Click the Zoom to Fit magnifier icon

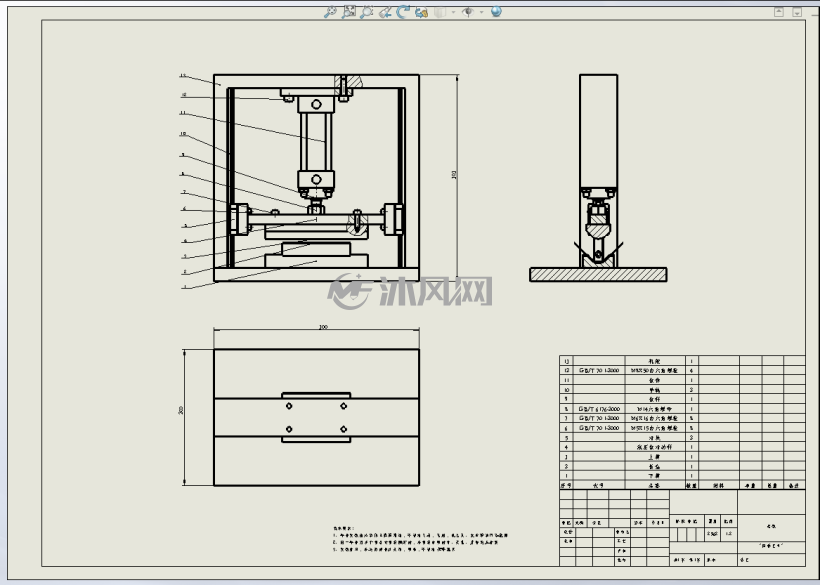click(x=330, y=12)
